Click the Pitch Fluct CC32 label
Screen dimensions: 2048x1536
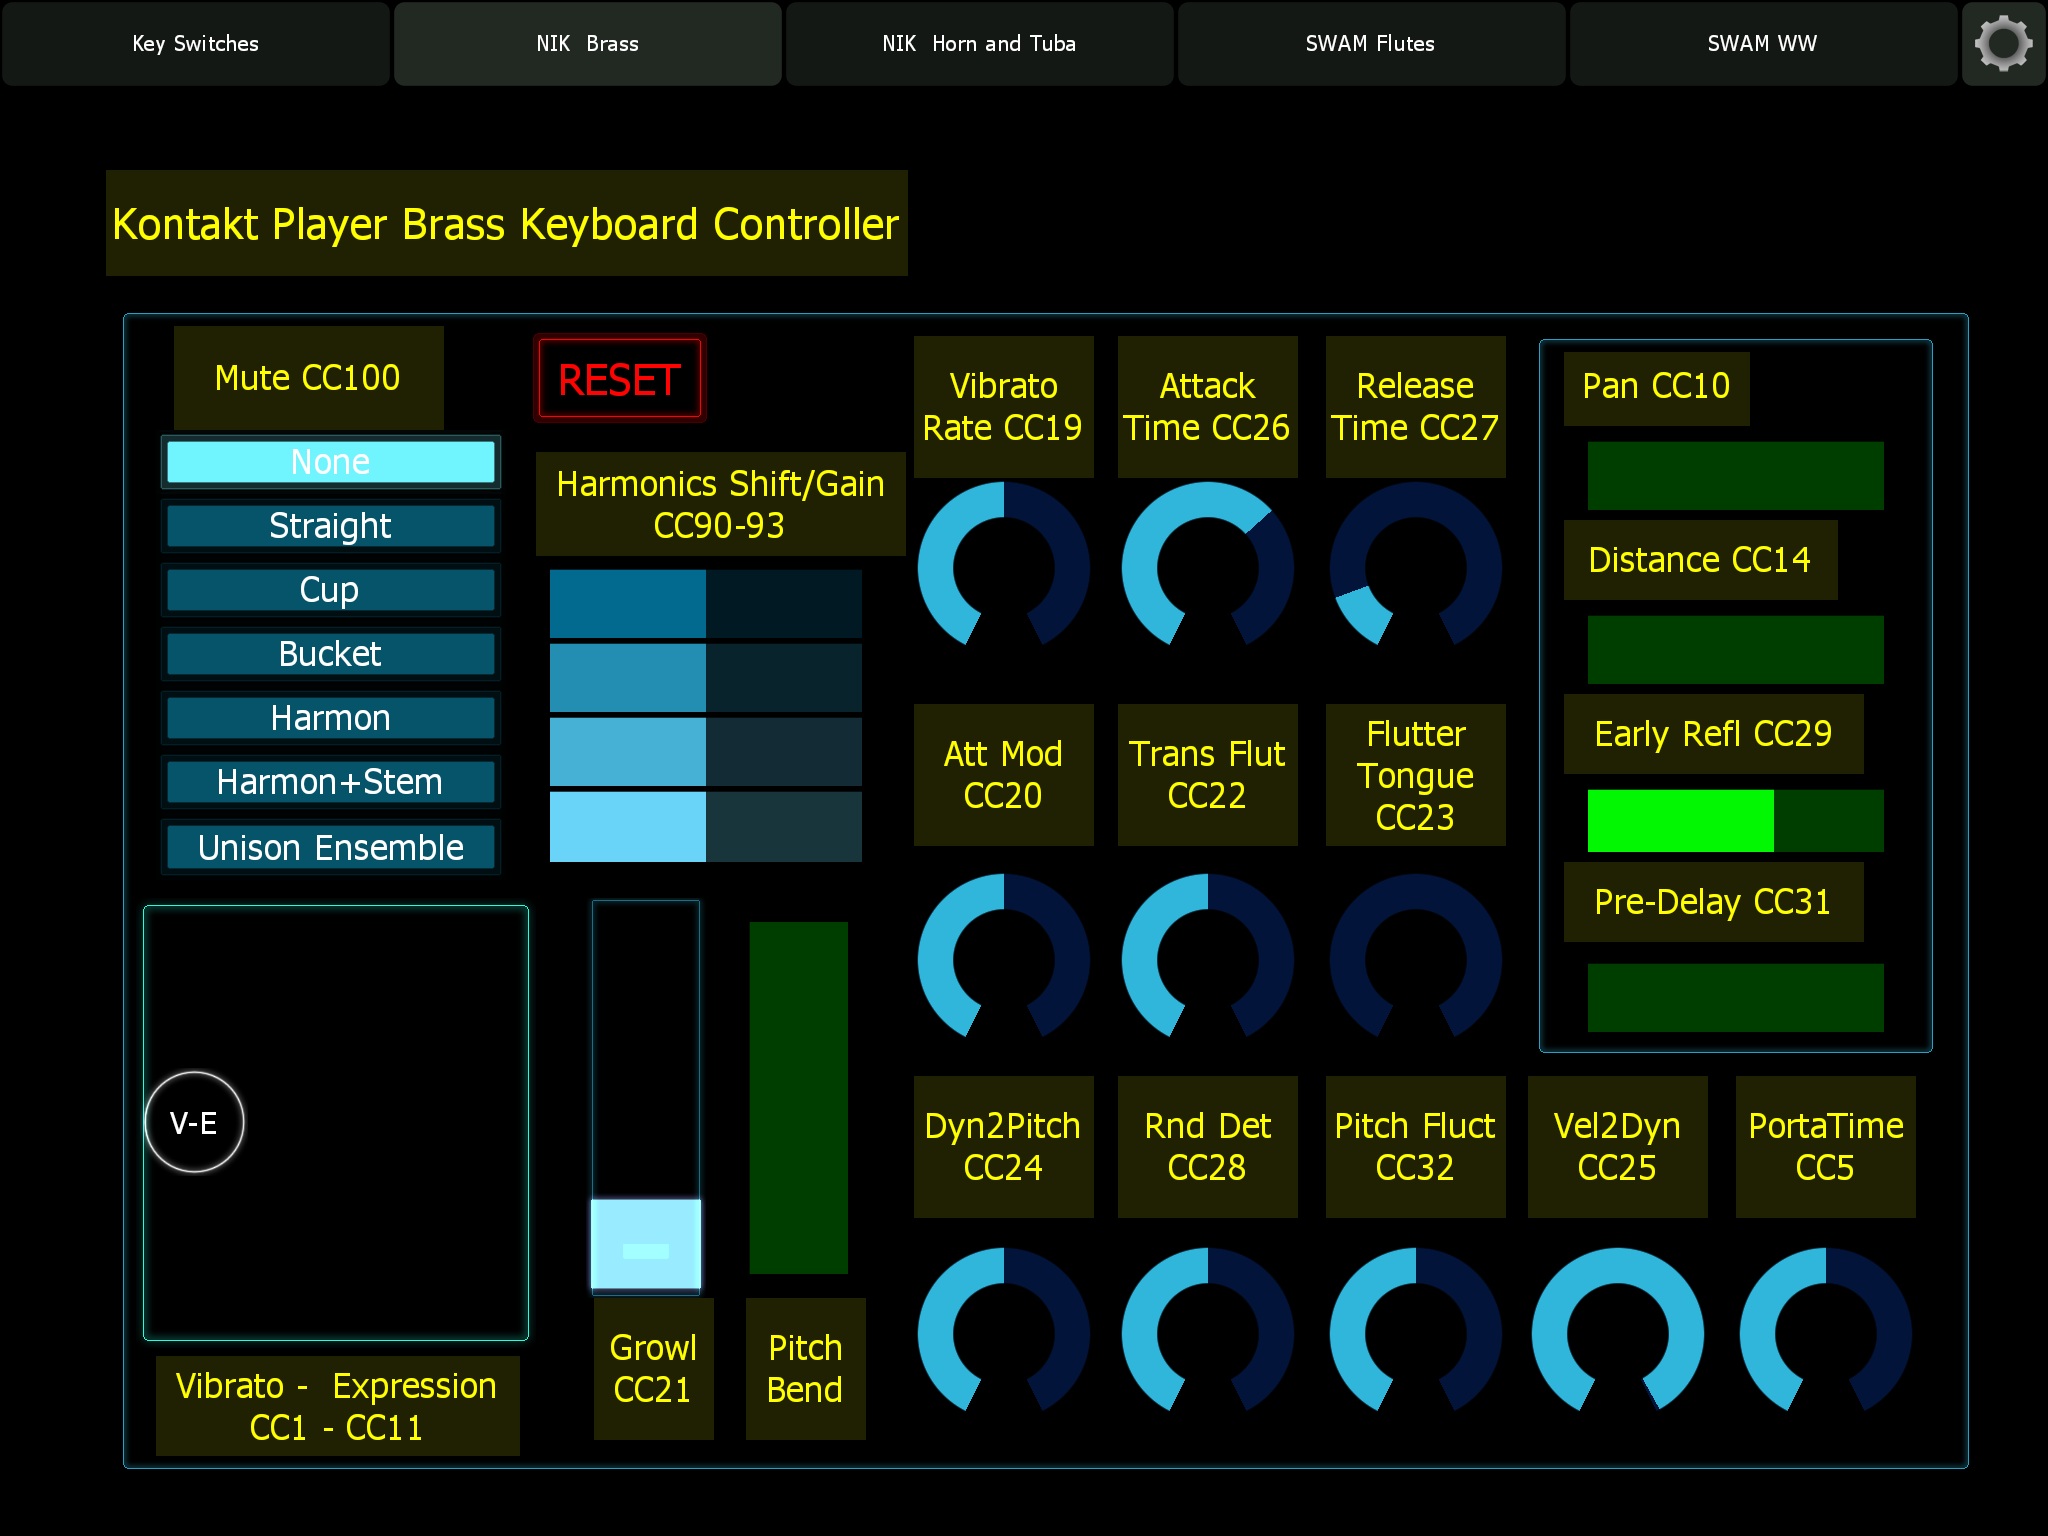1416,1147
